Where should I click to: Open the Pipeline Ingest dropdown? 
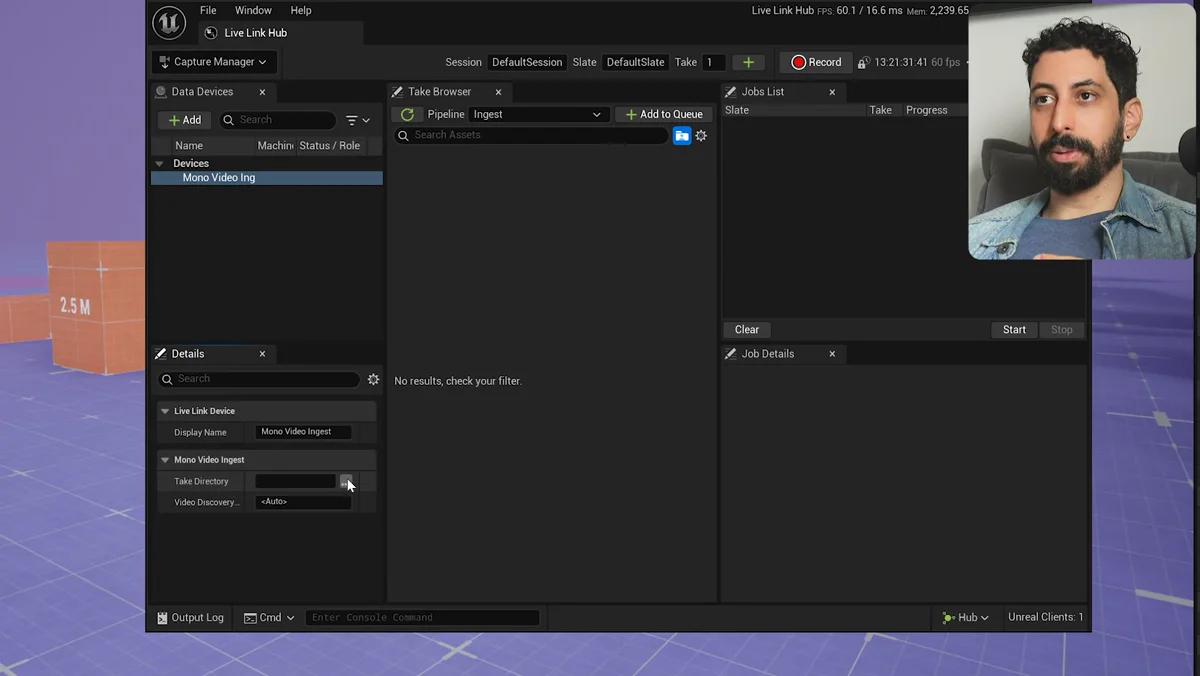[x=538, y=114]
